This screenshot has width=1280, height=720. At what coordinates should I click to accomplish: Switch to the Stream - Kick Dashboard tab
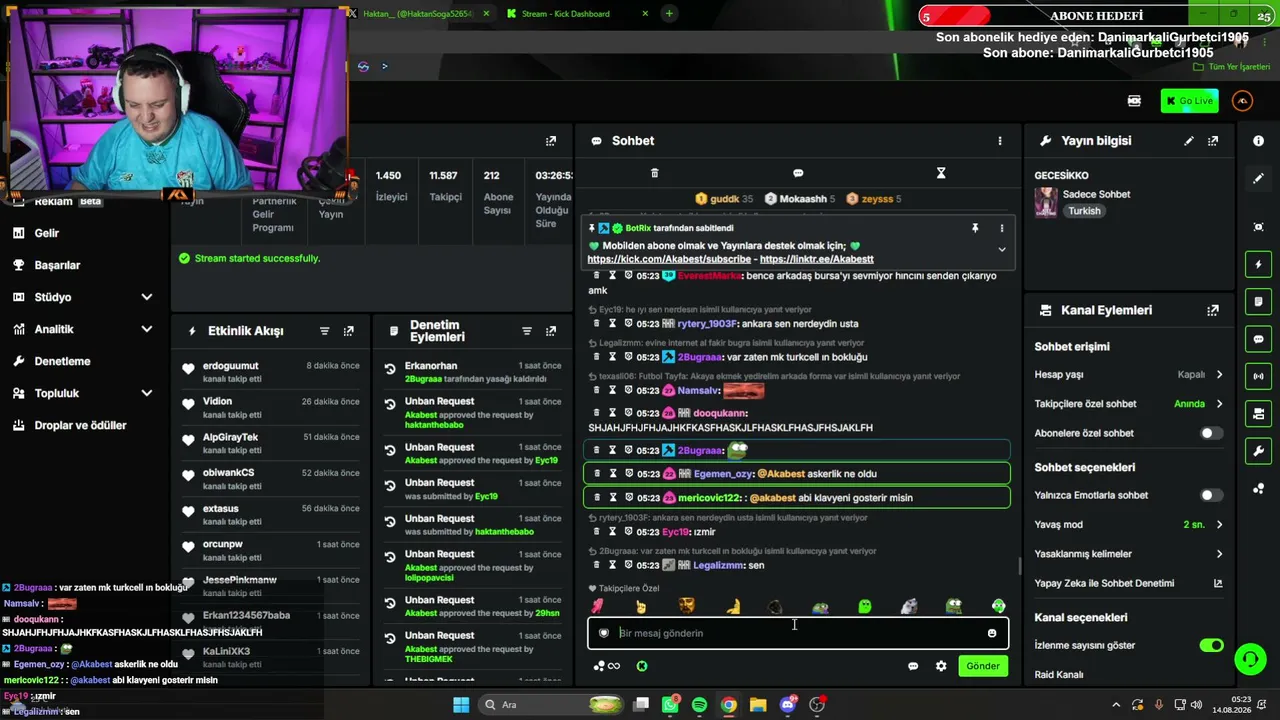[576, 14]
